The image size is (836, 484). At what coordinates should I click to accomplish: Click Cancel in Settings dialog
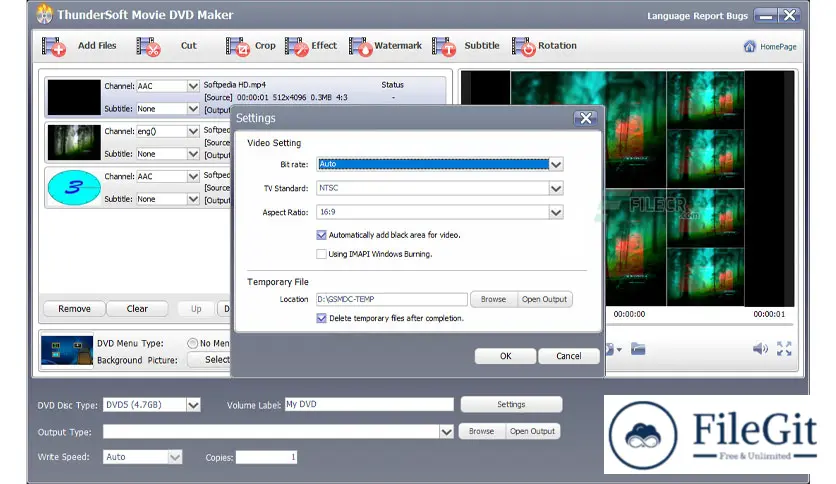coord(569,356)
